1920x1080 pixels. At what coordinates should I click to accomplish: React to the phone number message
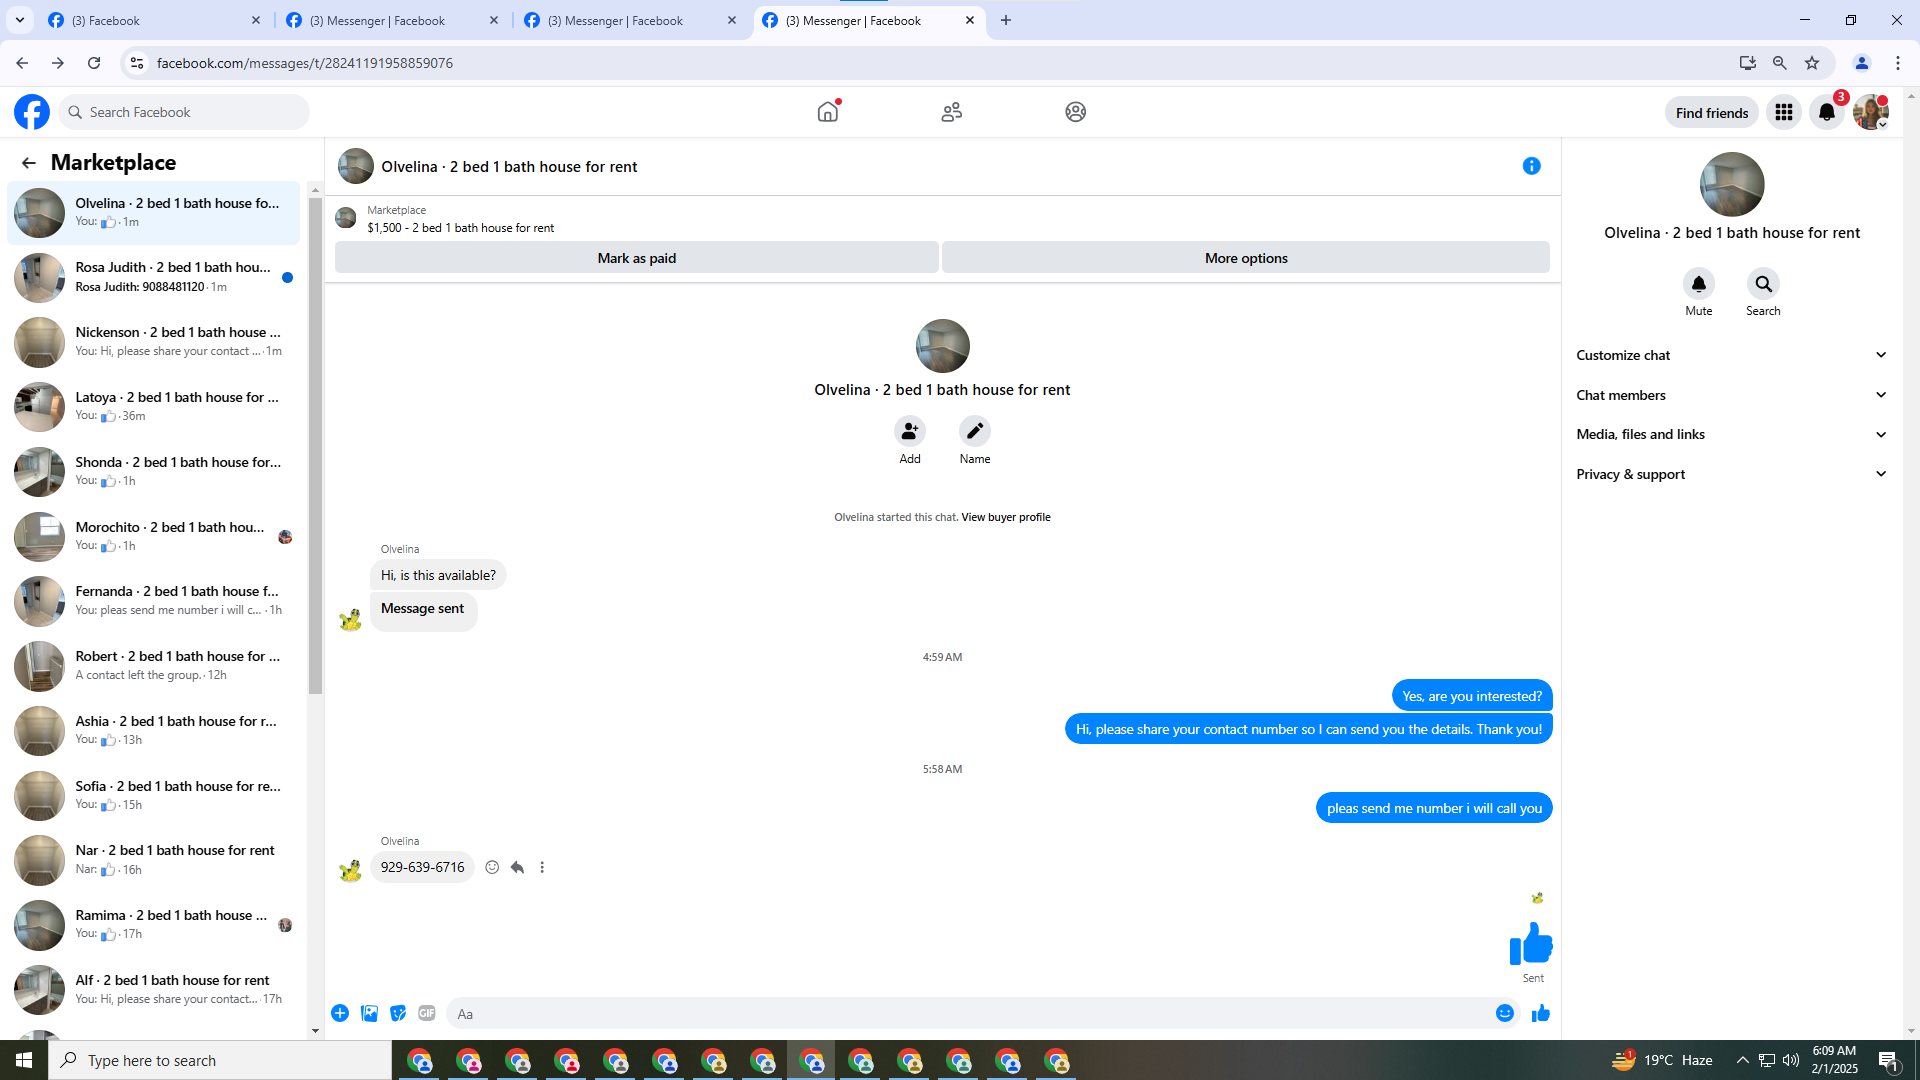click(492, 867)
